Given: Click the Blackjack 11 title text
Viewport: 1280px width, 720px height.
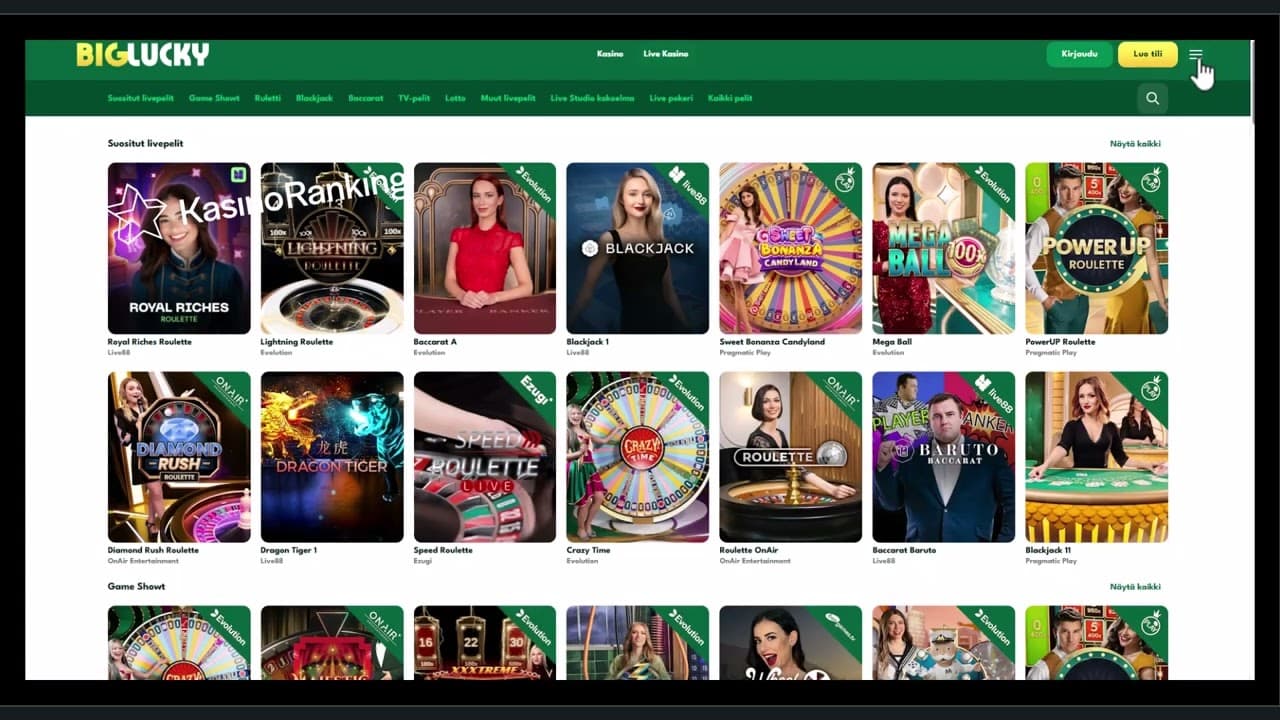Looking at the screenshot, I should [1049, 550].
